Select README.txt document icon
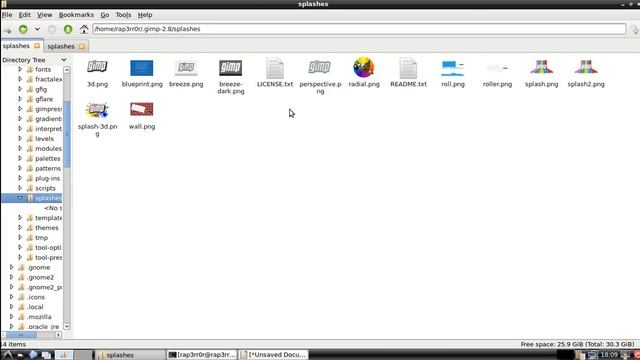The height and width of the screenshot is (360, 640). pos(408,68)
